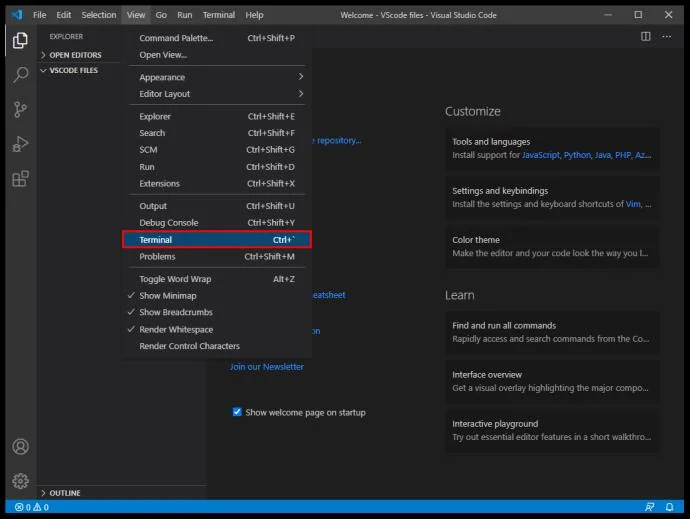Open the Explorer activity bar icon
Screen dimensions: 690x519
click(x=20, y=40)
